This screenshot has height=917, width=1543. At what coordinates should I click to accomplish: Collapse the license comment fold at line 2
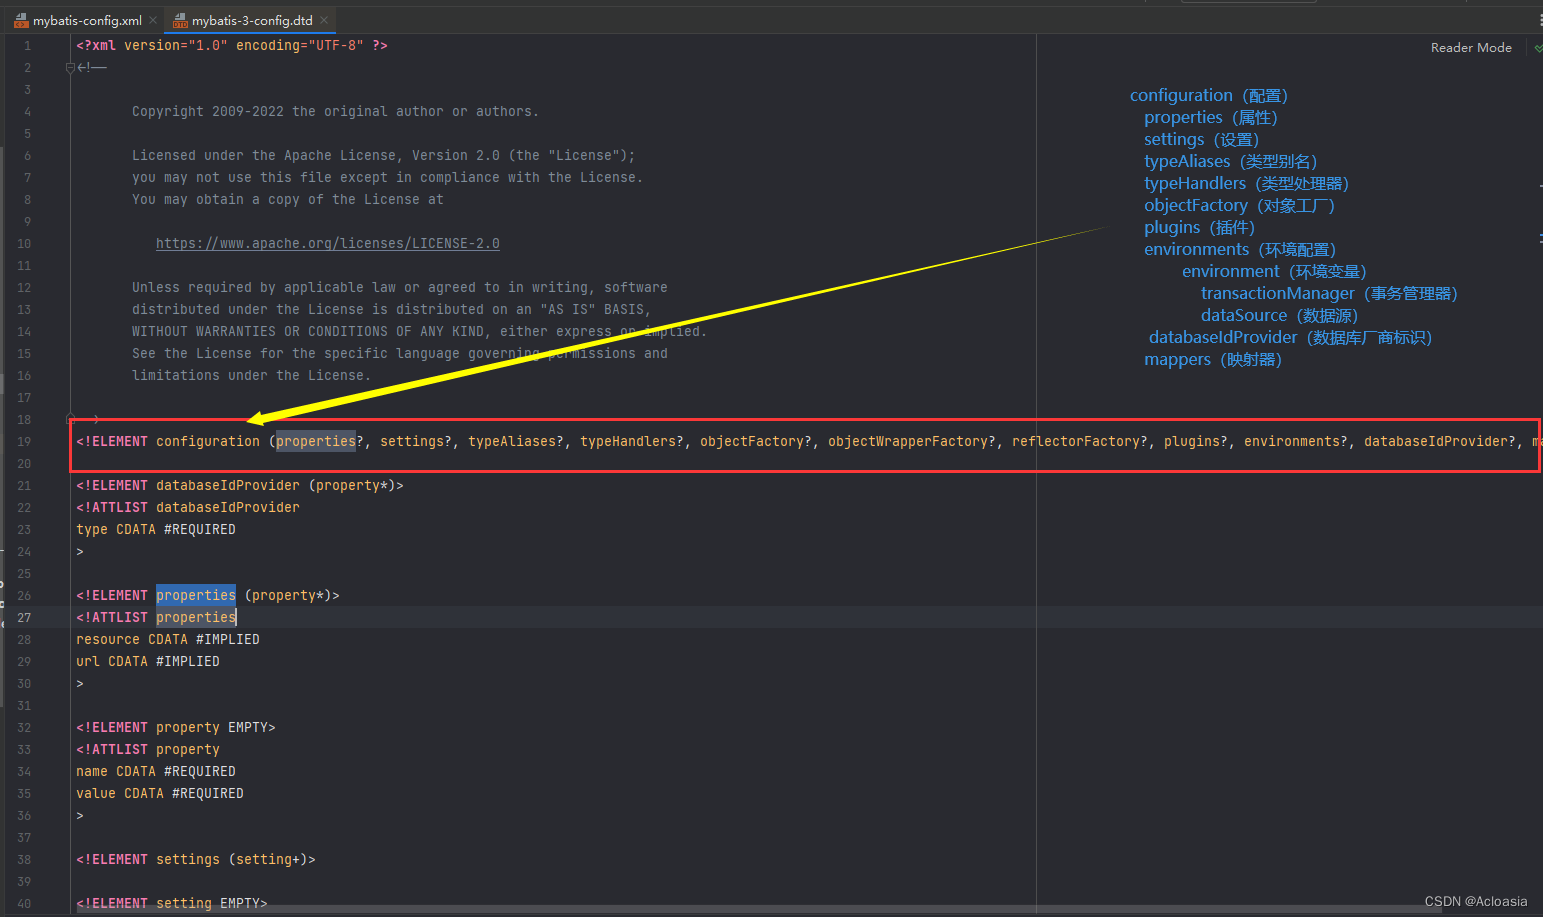69,67
